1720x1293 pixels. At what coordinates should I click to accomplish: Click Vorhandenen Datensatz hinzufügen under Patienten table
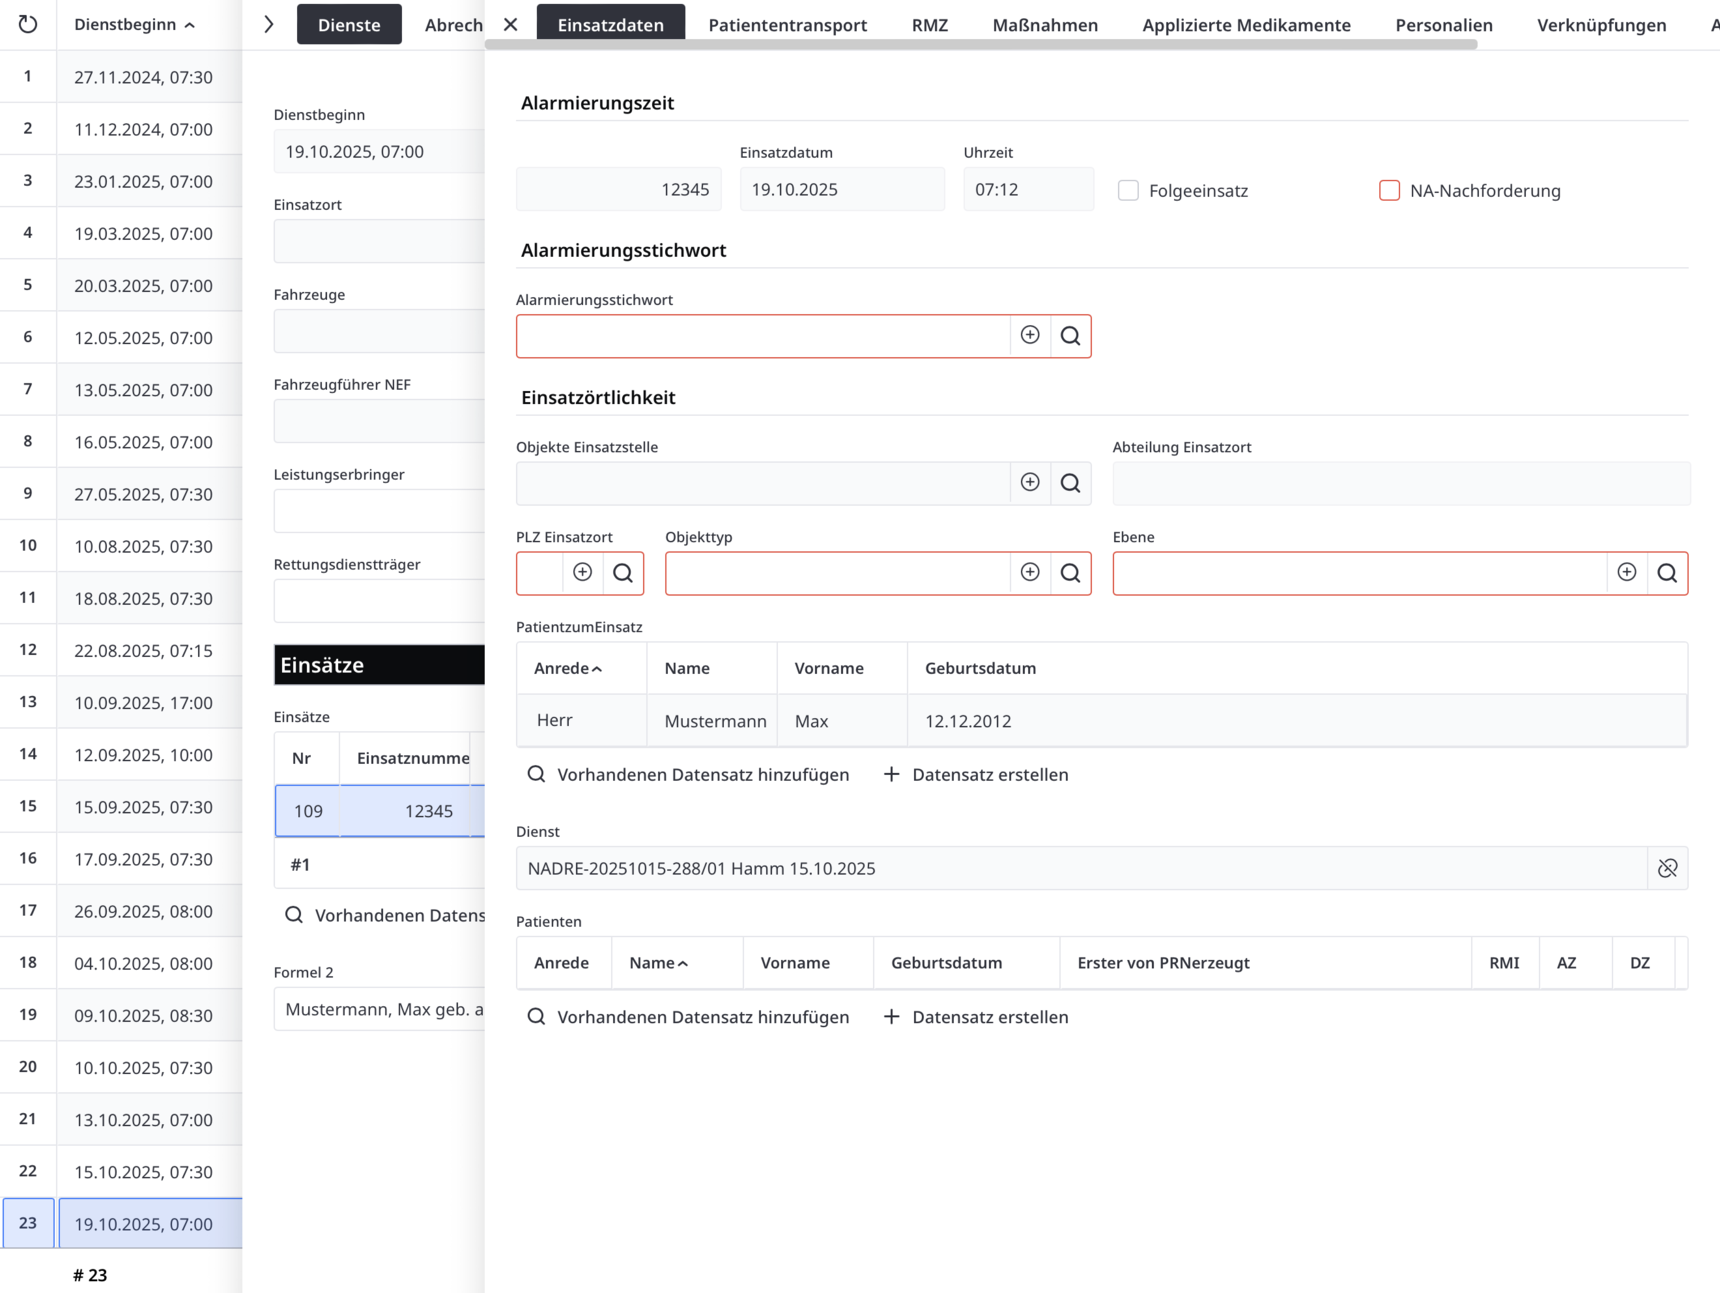688,1017
